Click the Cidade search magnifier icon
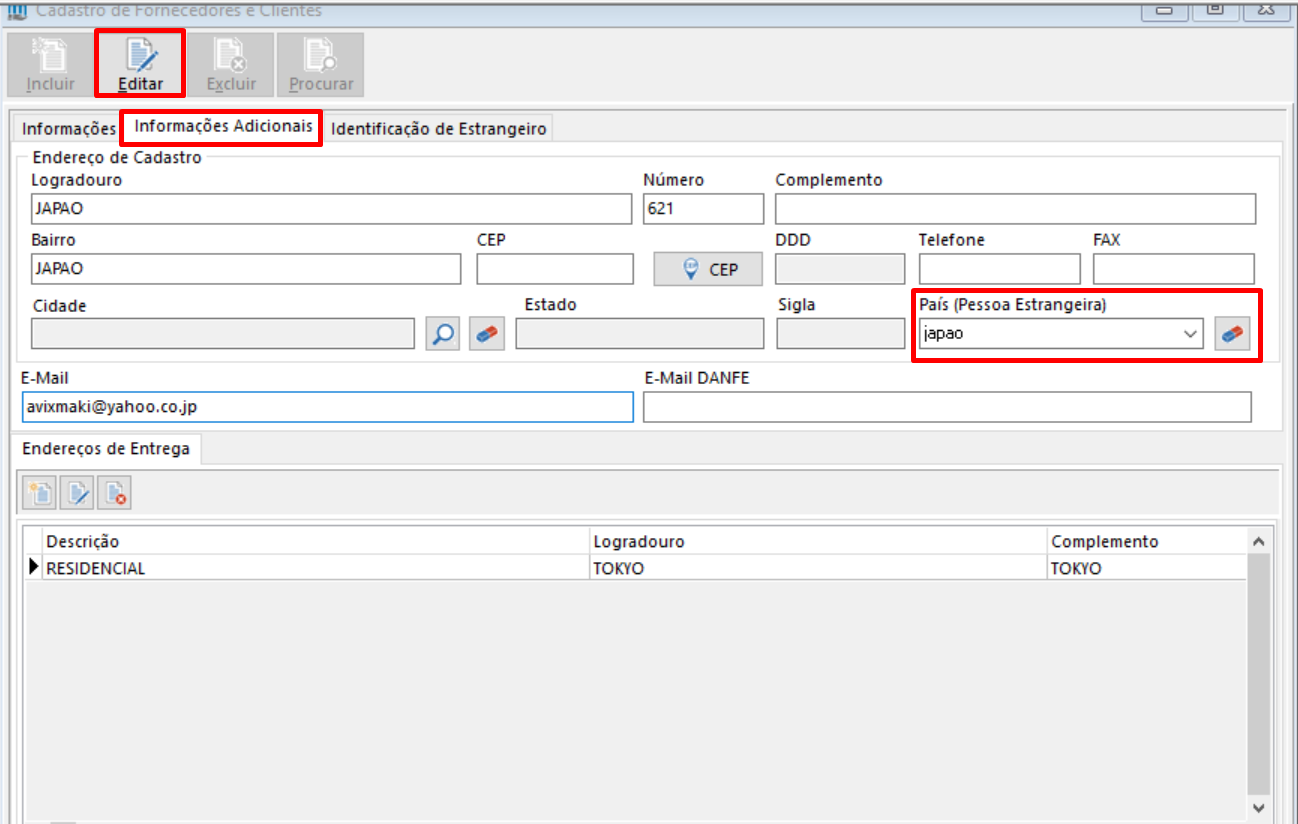 point(442,333)
